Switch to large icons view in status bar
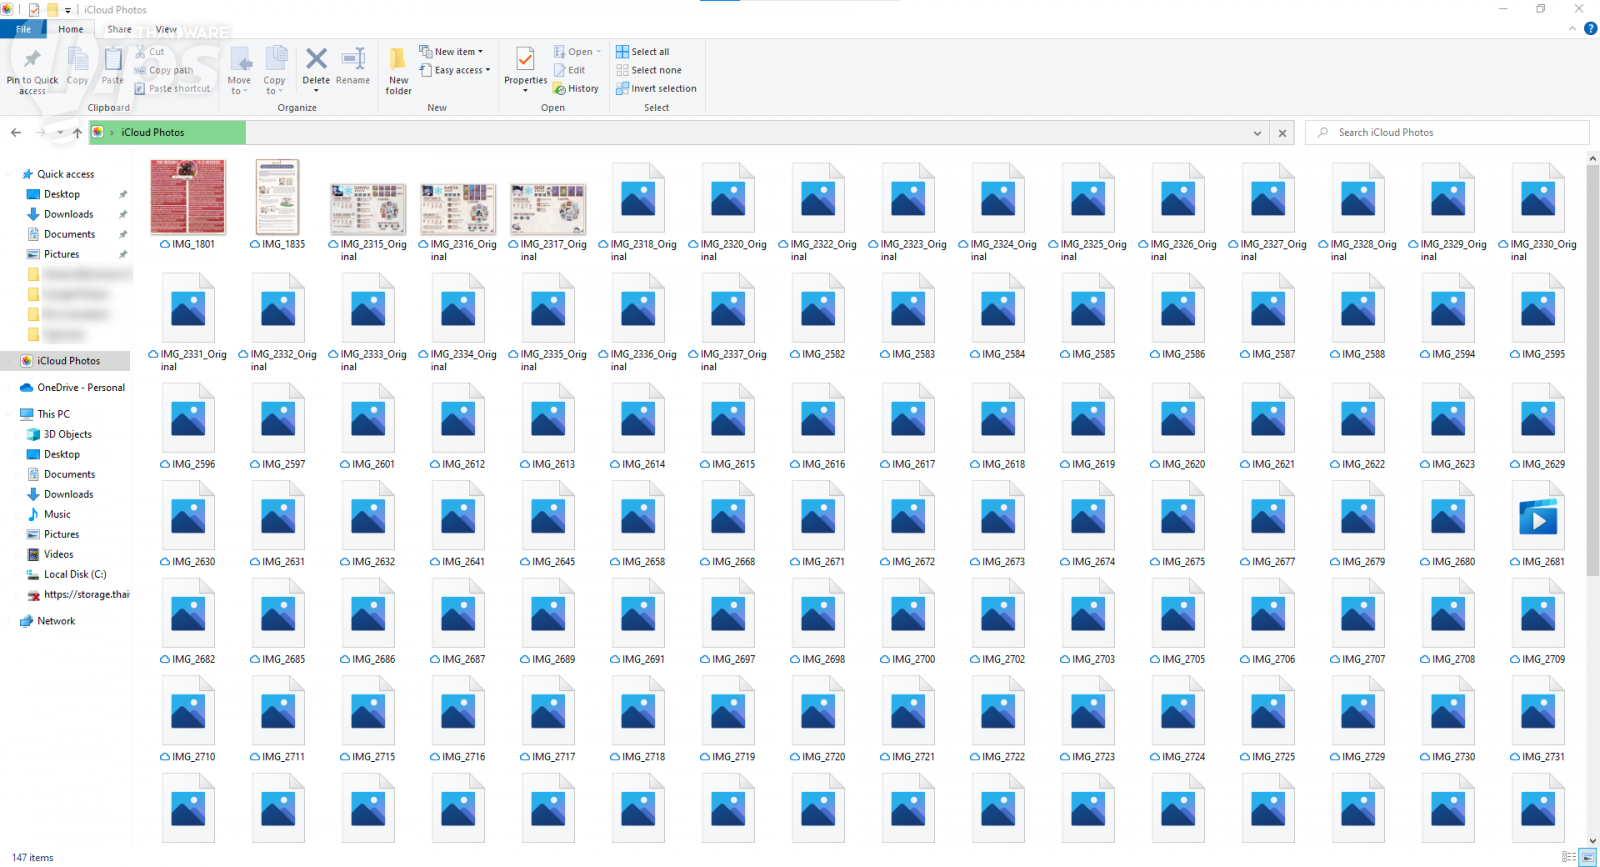The width and height of the screenshot is (1600, 867). (1587, 857)
